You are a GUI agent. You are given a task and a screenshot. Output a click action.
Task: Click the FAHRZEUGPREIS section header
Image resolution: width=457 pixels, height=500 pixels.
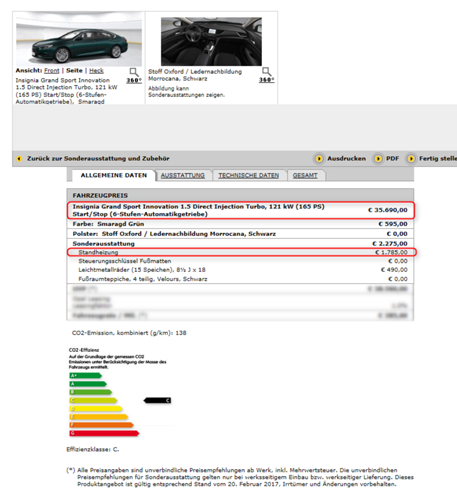tap(240, 195)
